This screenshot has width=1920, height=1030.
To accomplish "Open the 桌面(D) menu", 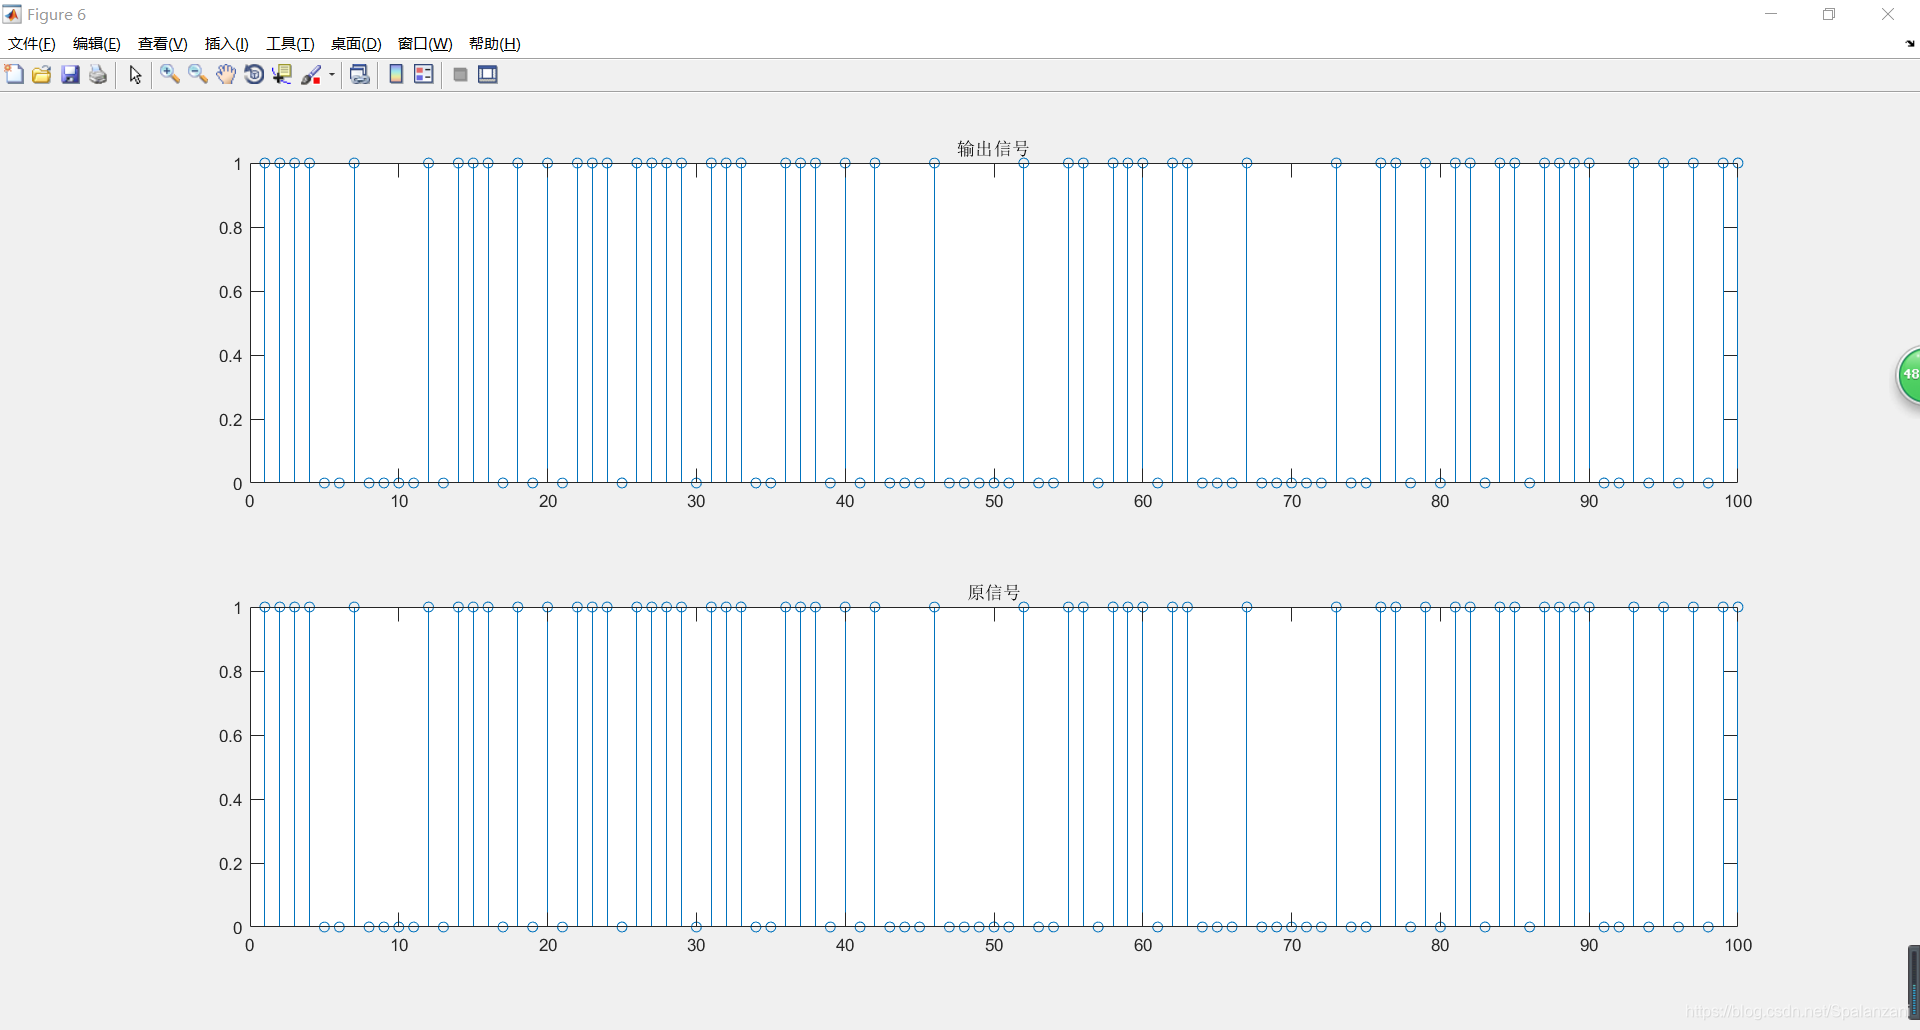I will click(356, 44).
